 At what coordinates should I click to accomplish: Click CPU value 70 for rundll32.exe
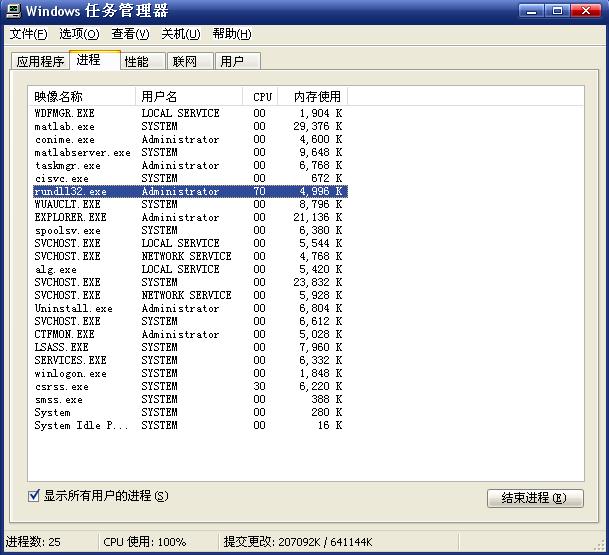click(259, 191)
